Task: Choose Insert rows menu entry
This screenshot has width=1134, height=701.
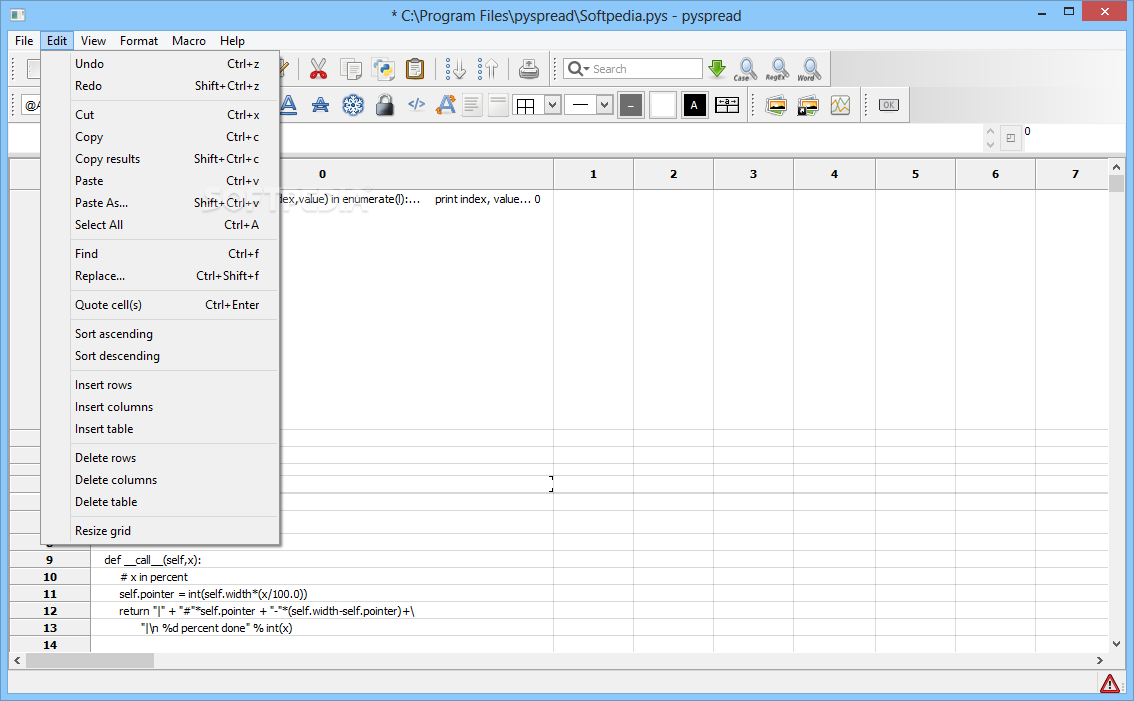Action: (x=160, y=385)
